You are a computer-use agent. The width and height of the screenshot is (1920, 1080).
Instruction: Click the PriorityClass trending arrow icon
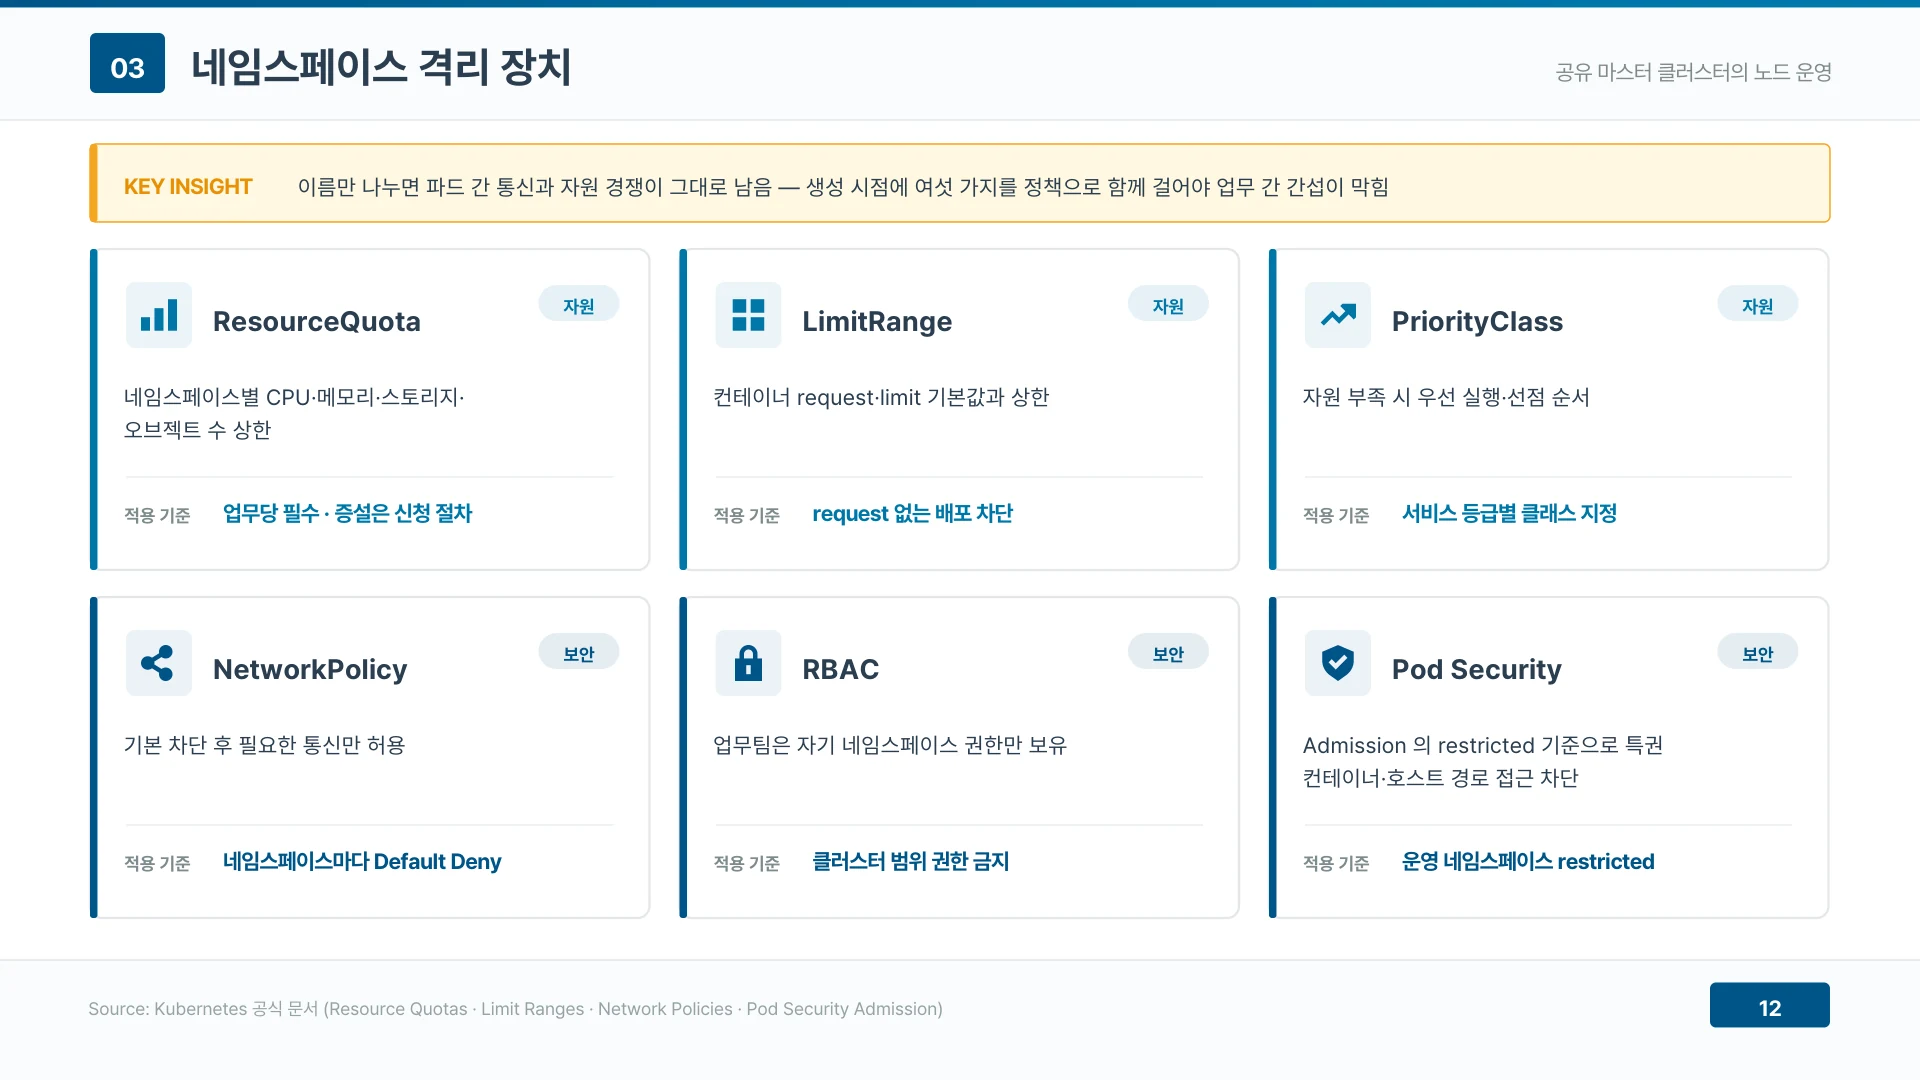1338,315
